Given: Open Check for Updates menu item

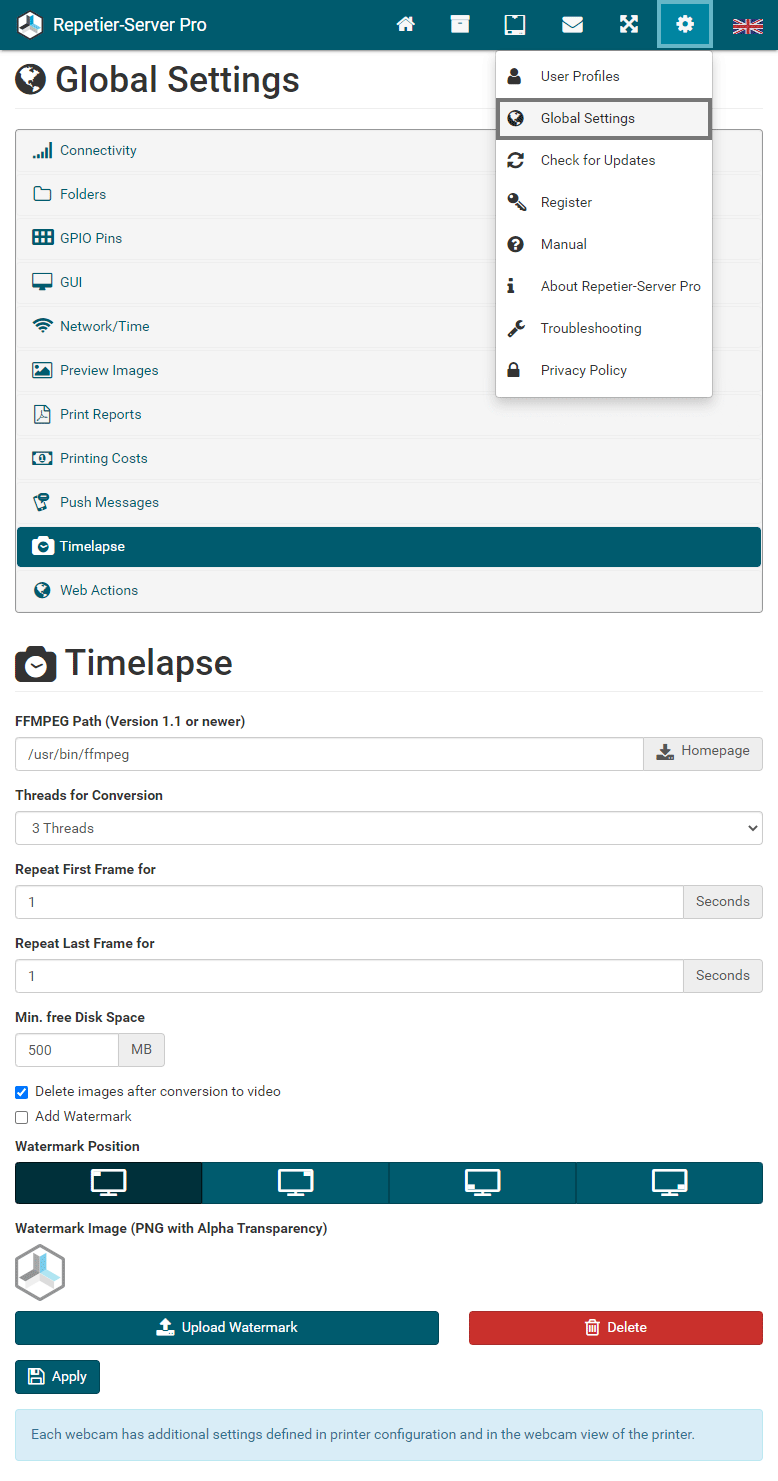Looking at the screenshot, I should [597, 160].
